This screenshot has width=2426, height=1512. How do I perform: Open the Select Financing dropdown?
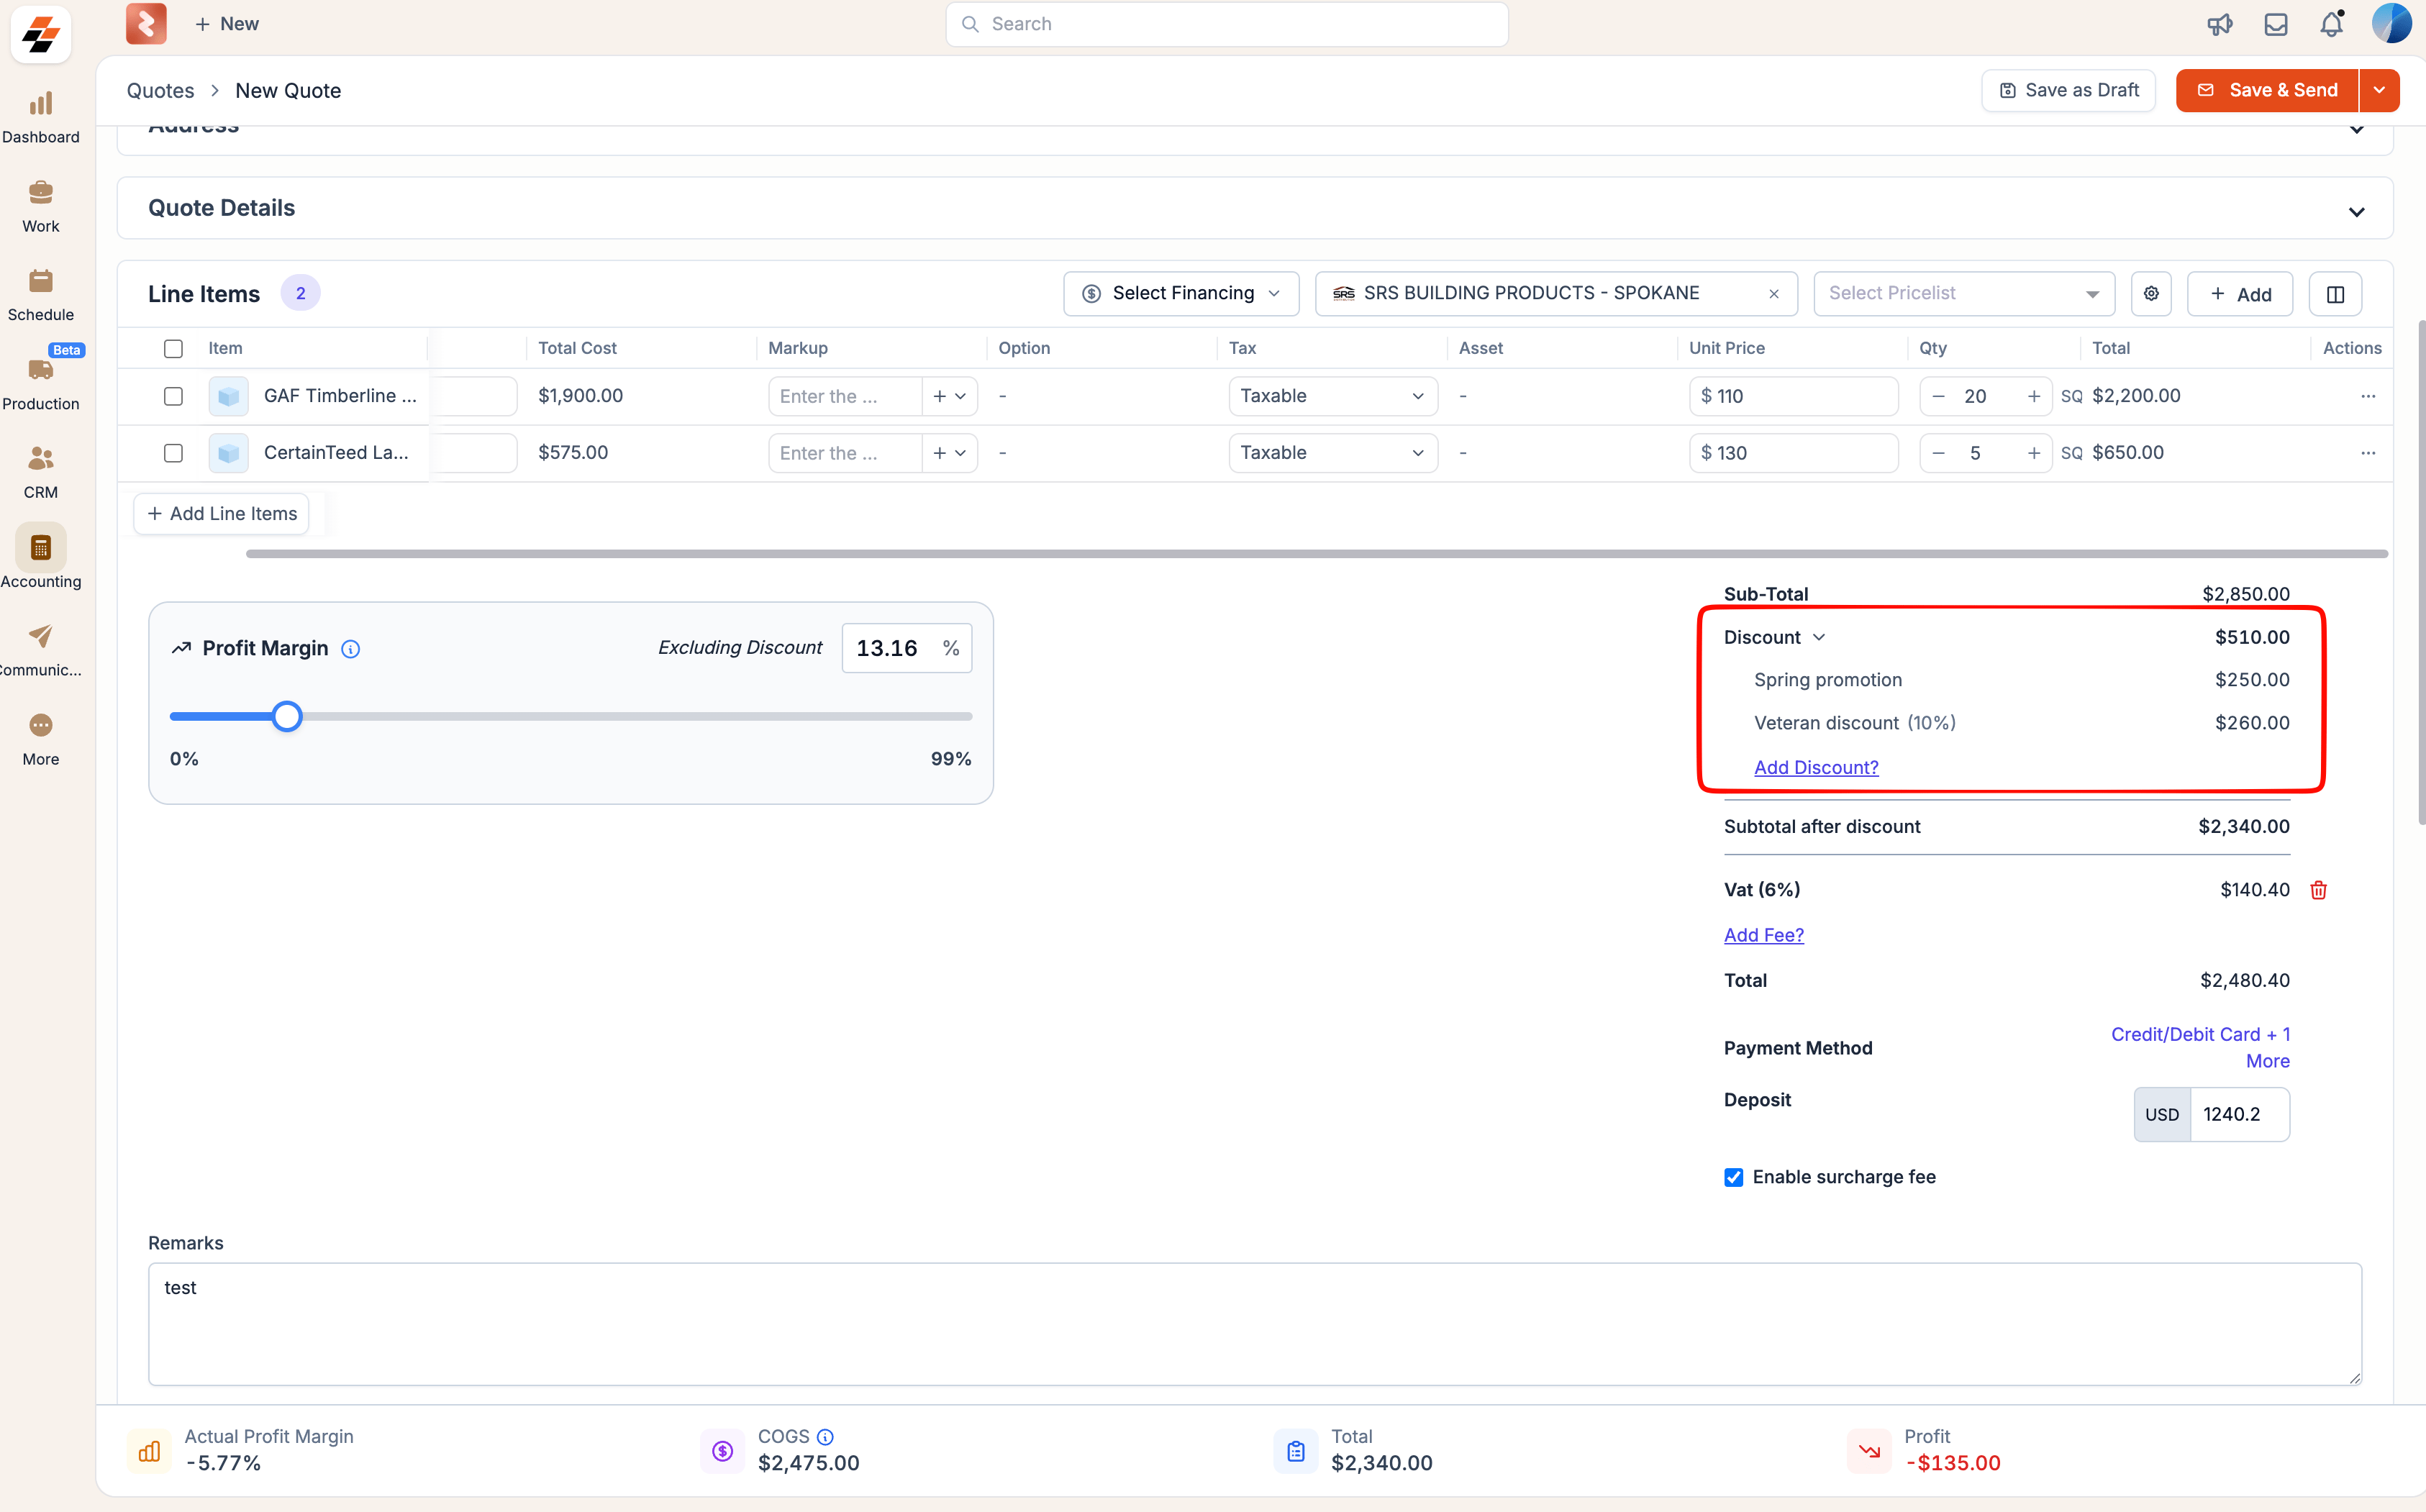click(1181, 294)
